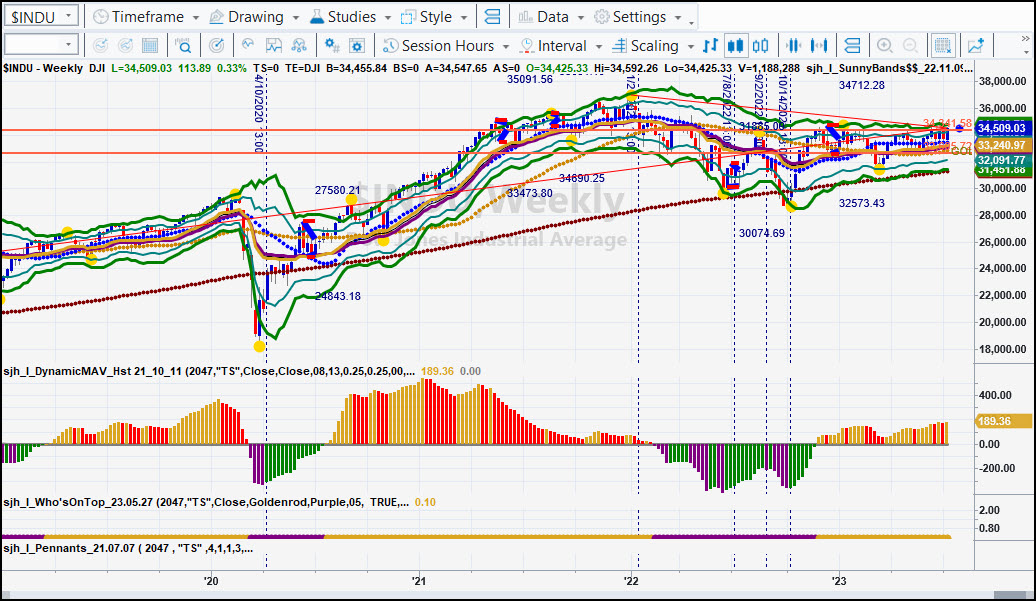Click the window gear settings icon

tap(357, 46)
